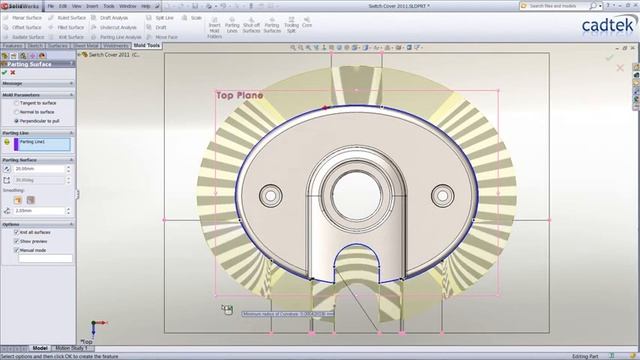Screen dimensions: 640x360
Task: Toggle Show preview checkbox
Action: [17, 241]
